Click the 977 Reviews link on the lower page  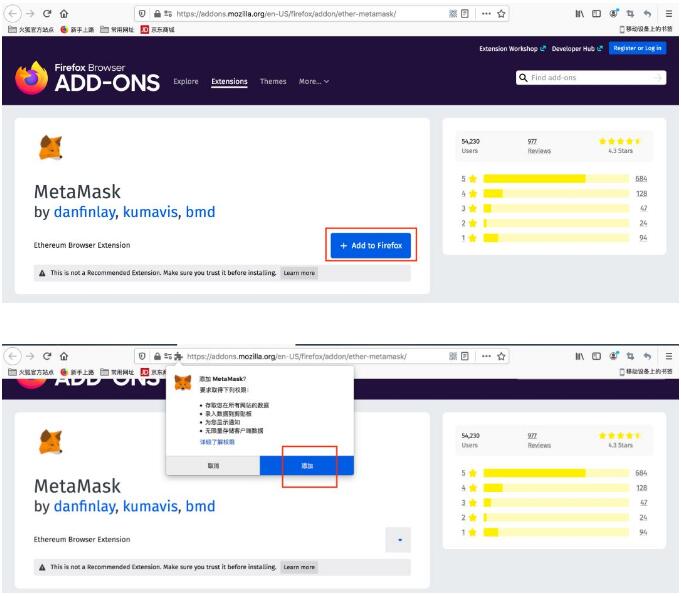click(x=539, y=440)
